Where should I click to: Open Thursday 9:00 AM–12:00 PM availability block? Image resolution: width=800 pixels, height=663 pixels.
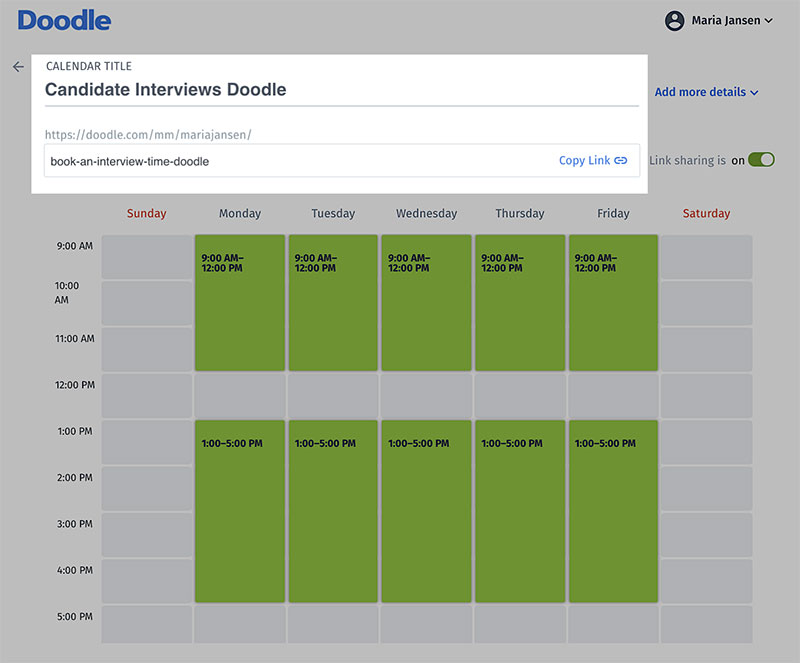[x=520, y=303]
